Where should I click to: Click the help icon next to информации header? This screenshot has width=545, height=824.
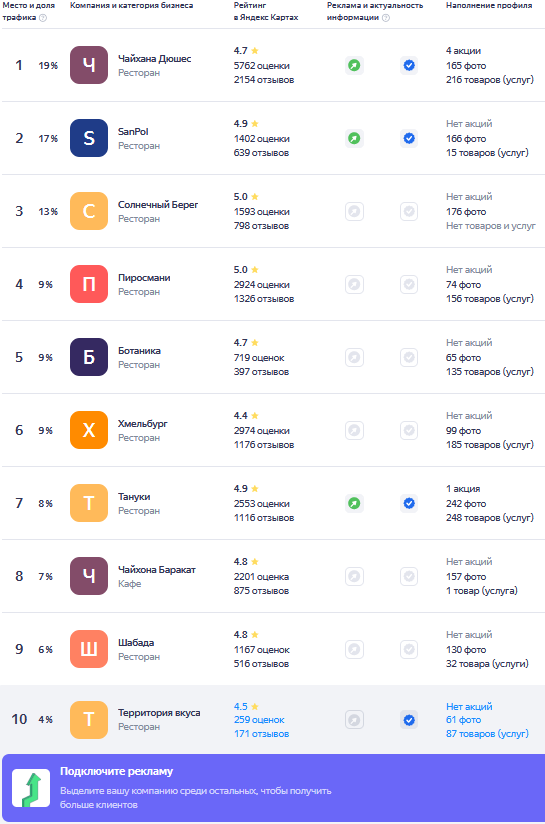(386, 18)
